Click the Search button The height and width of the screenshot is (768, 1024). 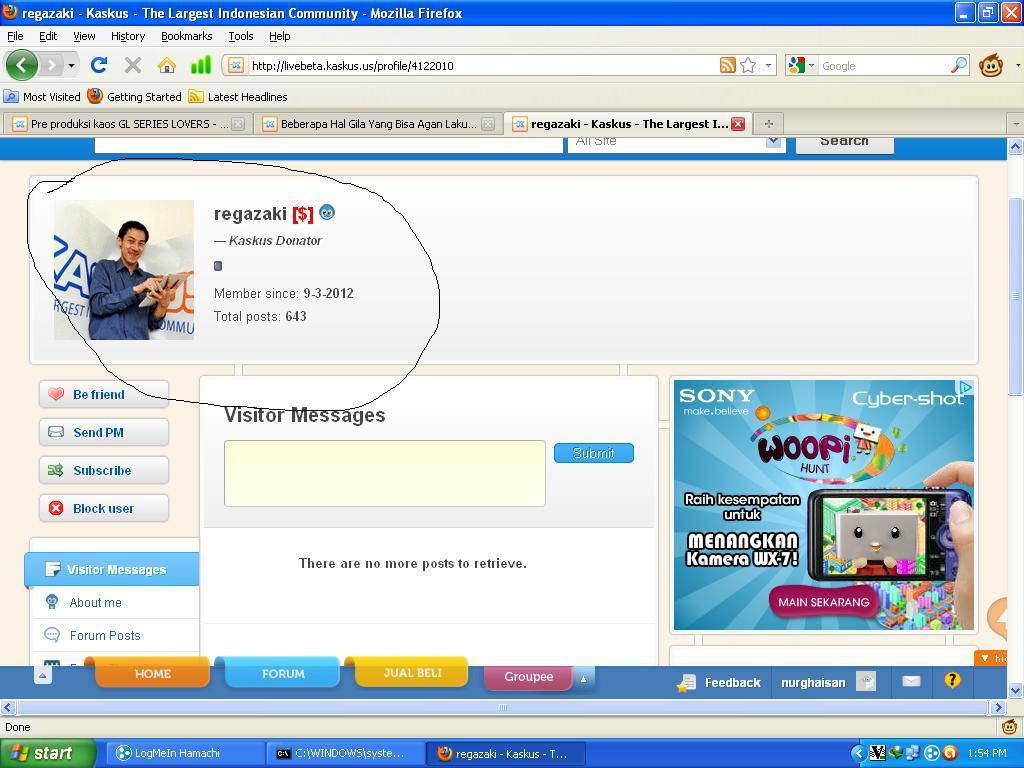[x=844, y=143]
